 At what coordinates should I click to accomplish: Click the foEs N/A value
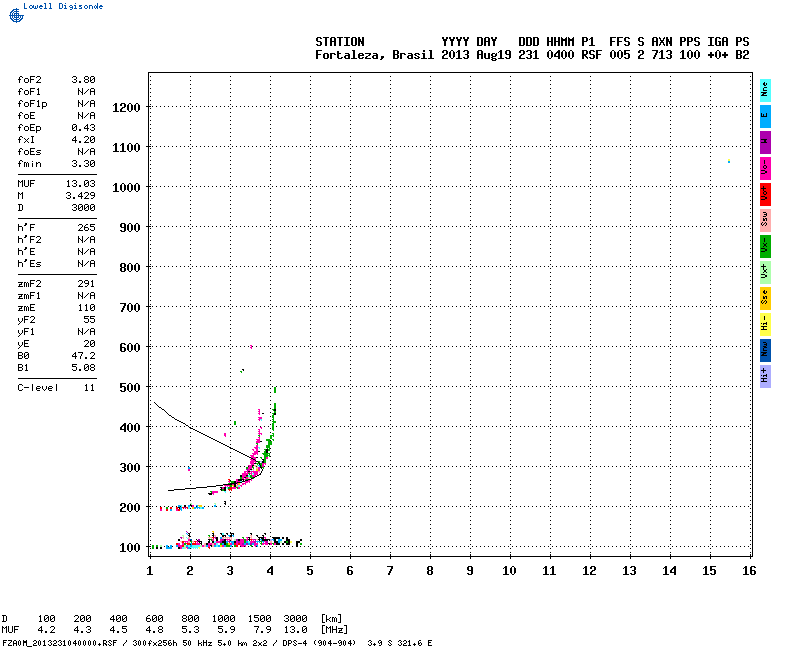(86, 152)
